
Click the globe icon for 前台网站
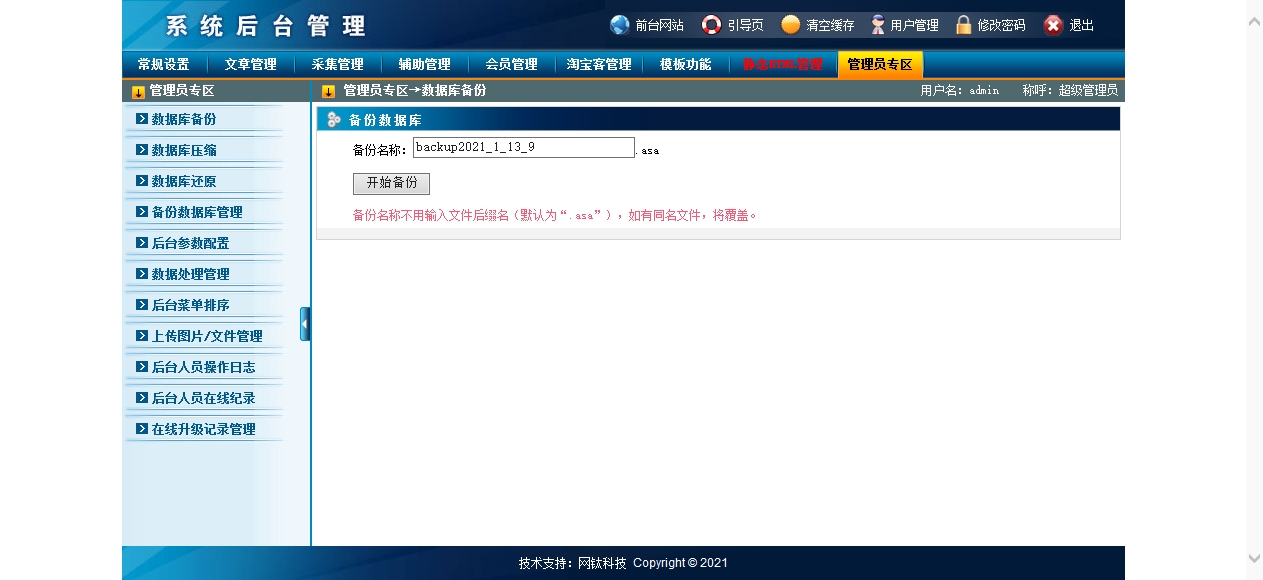tap(620, 25)
